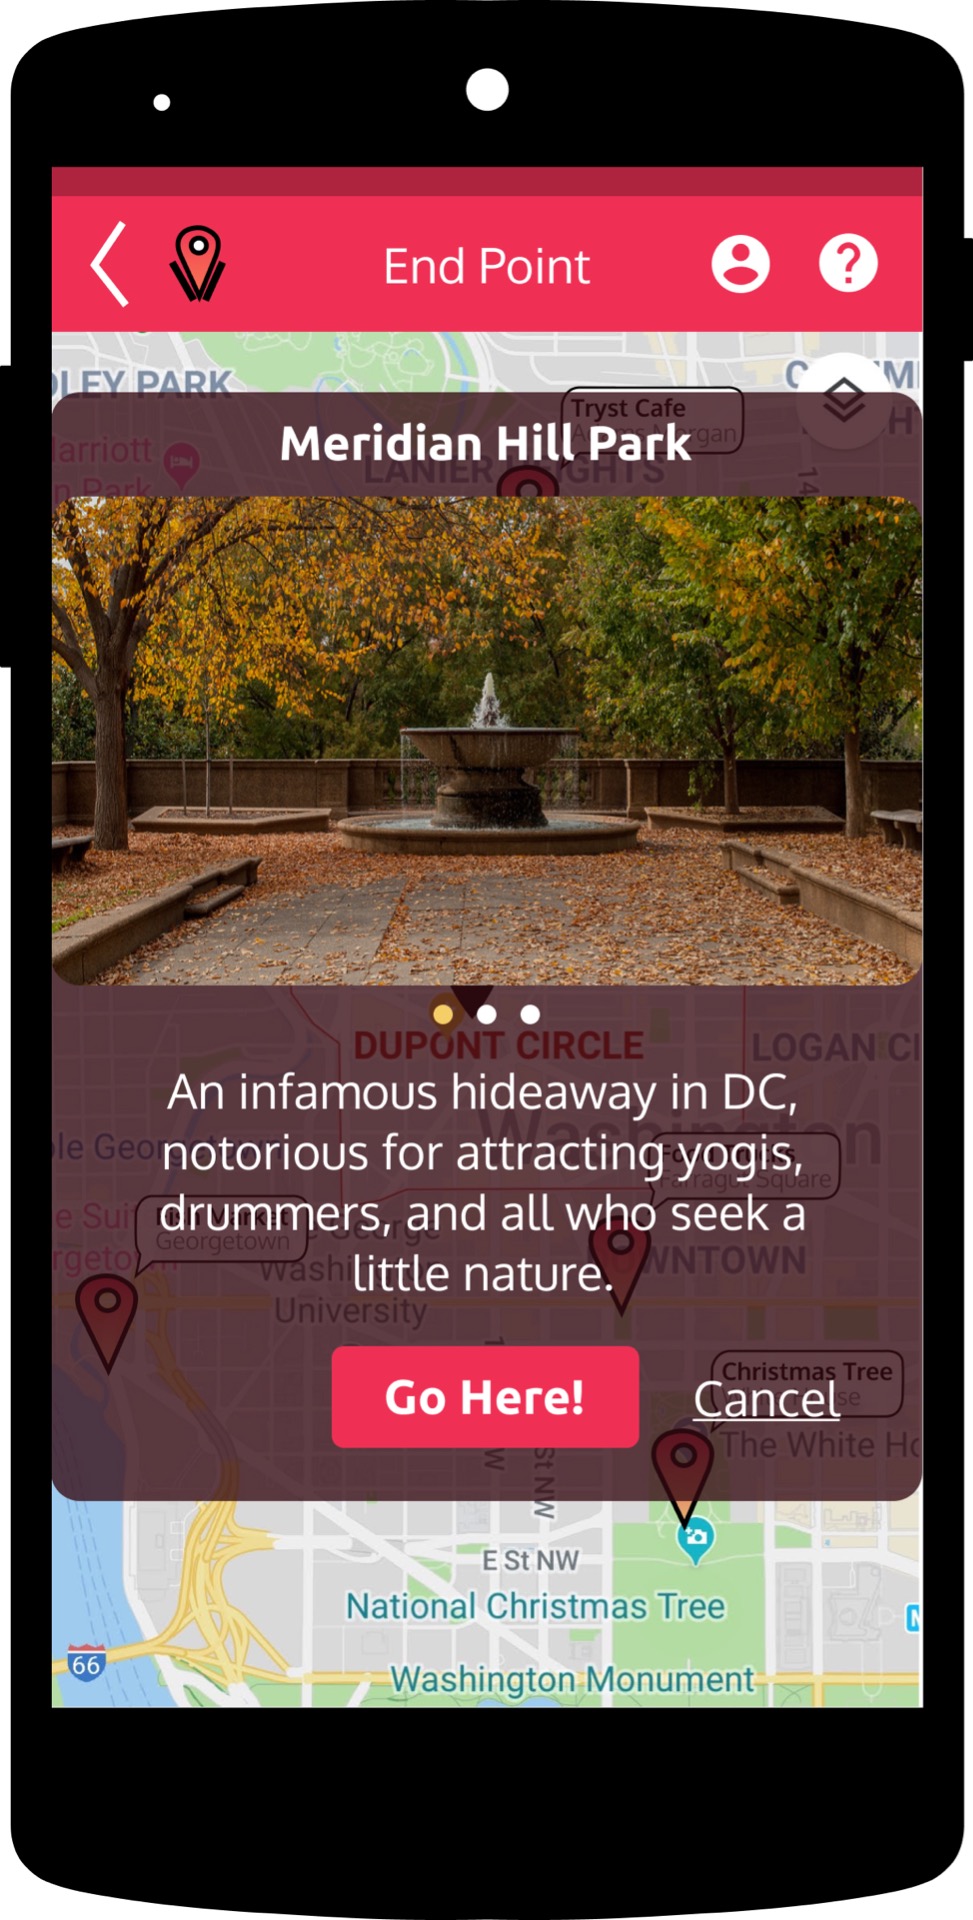Tap the back arrow in header
The image size is (973, 1920).
pyautogui.click(x=110, y=264)
